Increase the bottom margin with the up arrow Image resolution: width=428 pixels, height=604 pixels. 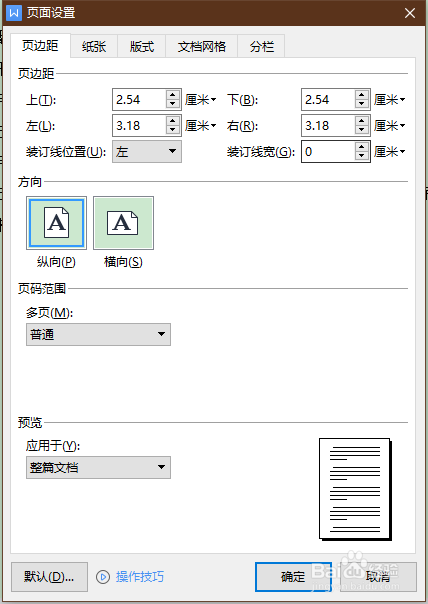click(x=361, y=95)
